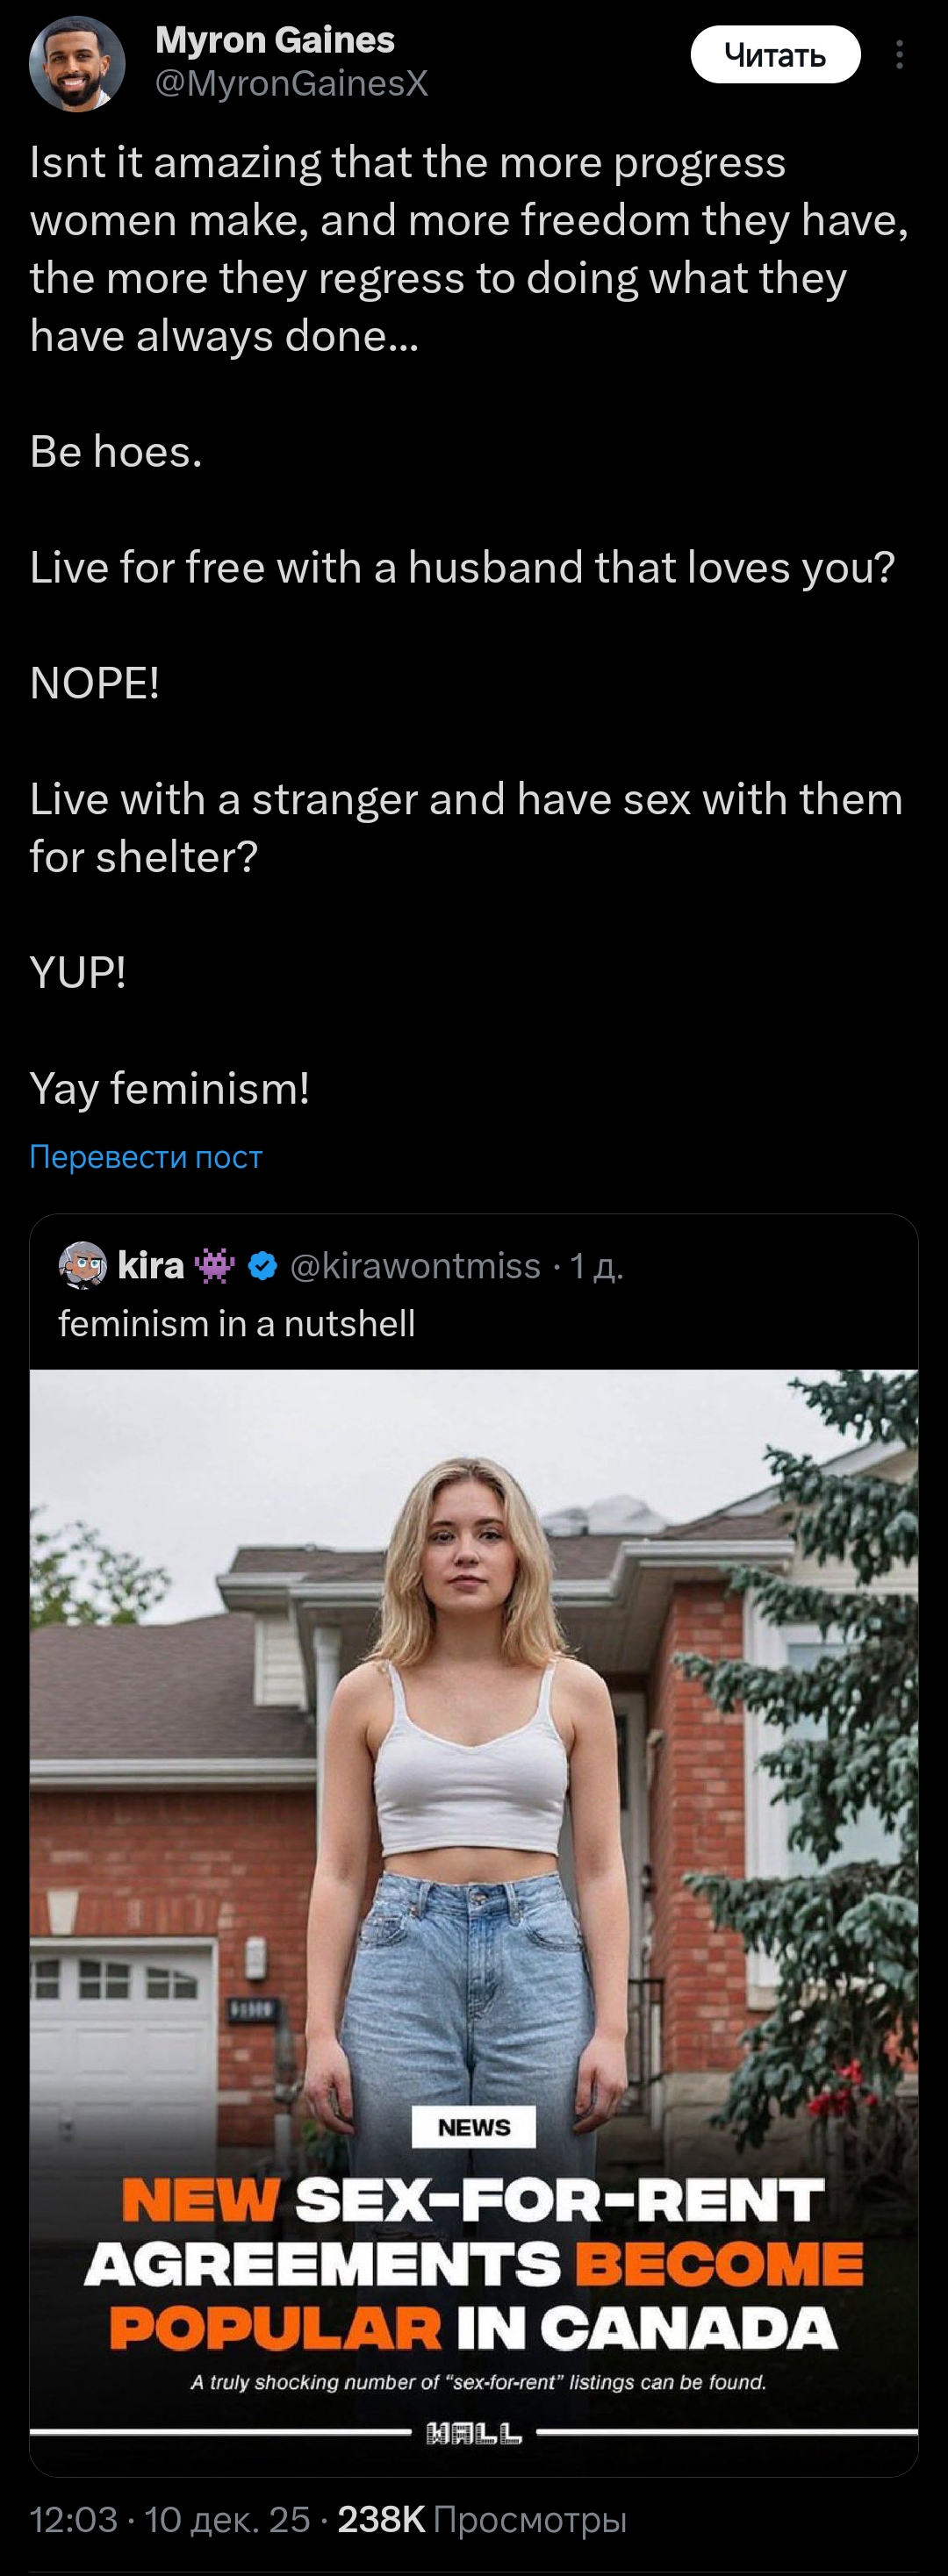
Task: Click kira display name in quoted post
Action: click(x=151, y=1266)
